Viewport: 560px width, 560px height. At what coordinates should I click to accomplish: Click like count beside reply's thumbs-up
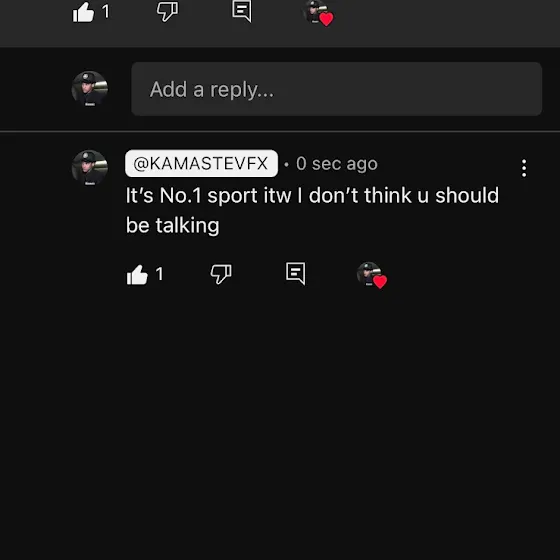(159, 274)
